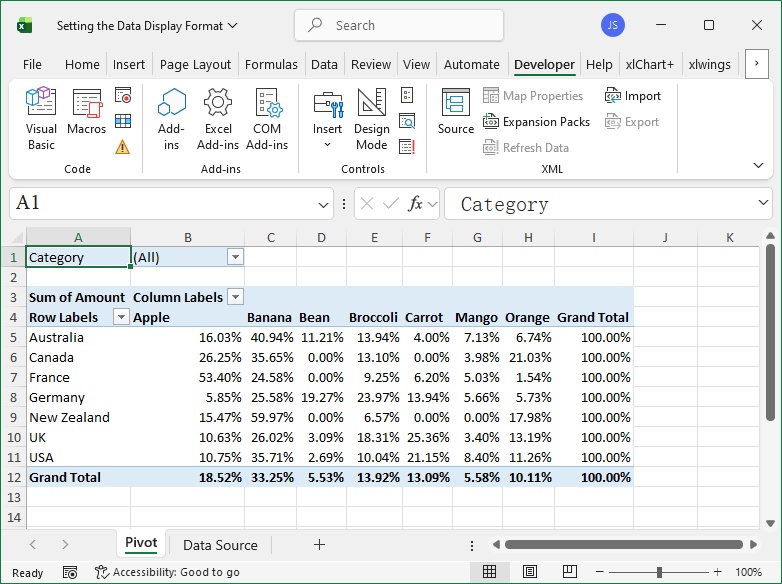Switch to Page Break Preview
Screen dimensions: 782x584
pyautogui.click(x=570, y=572)
